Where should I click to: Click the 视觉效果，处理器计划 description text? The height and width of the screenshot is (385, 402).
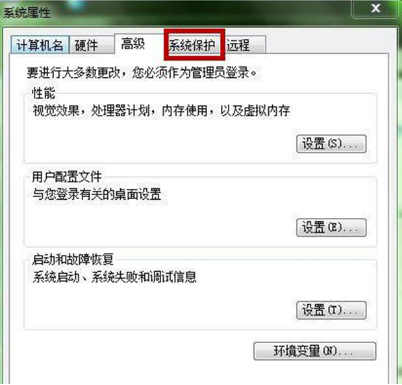pos(161,110)
